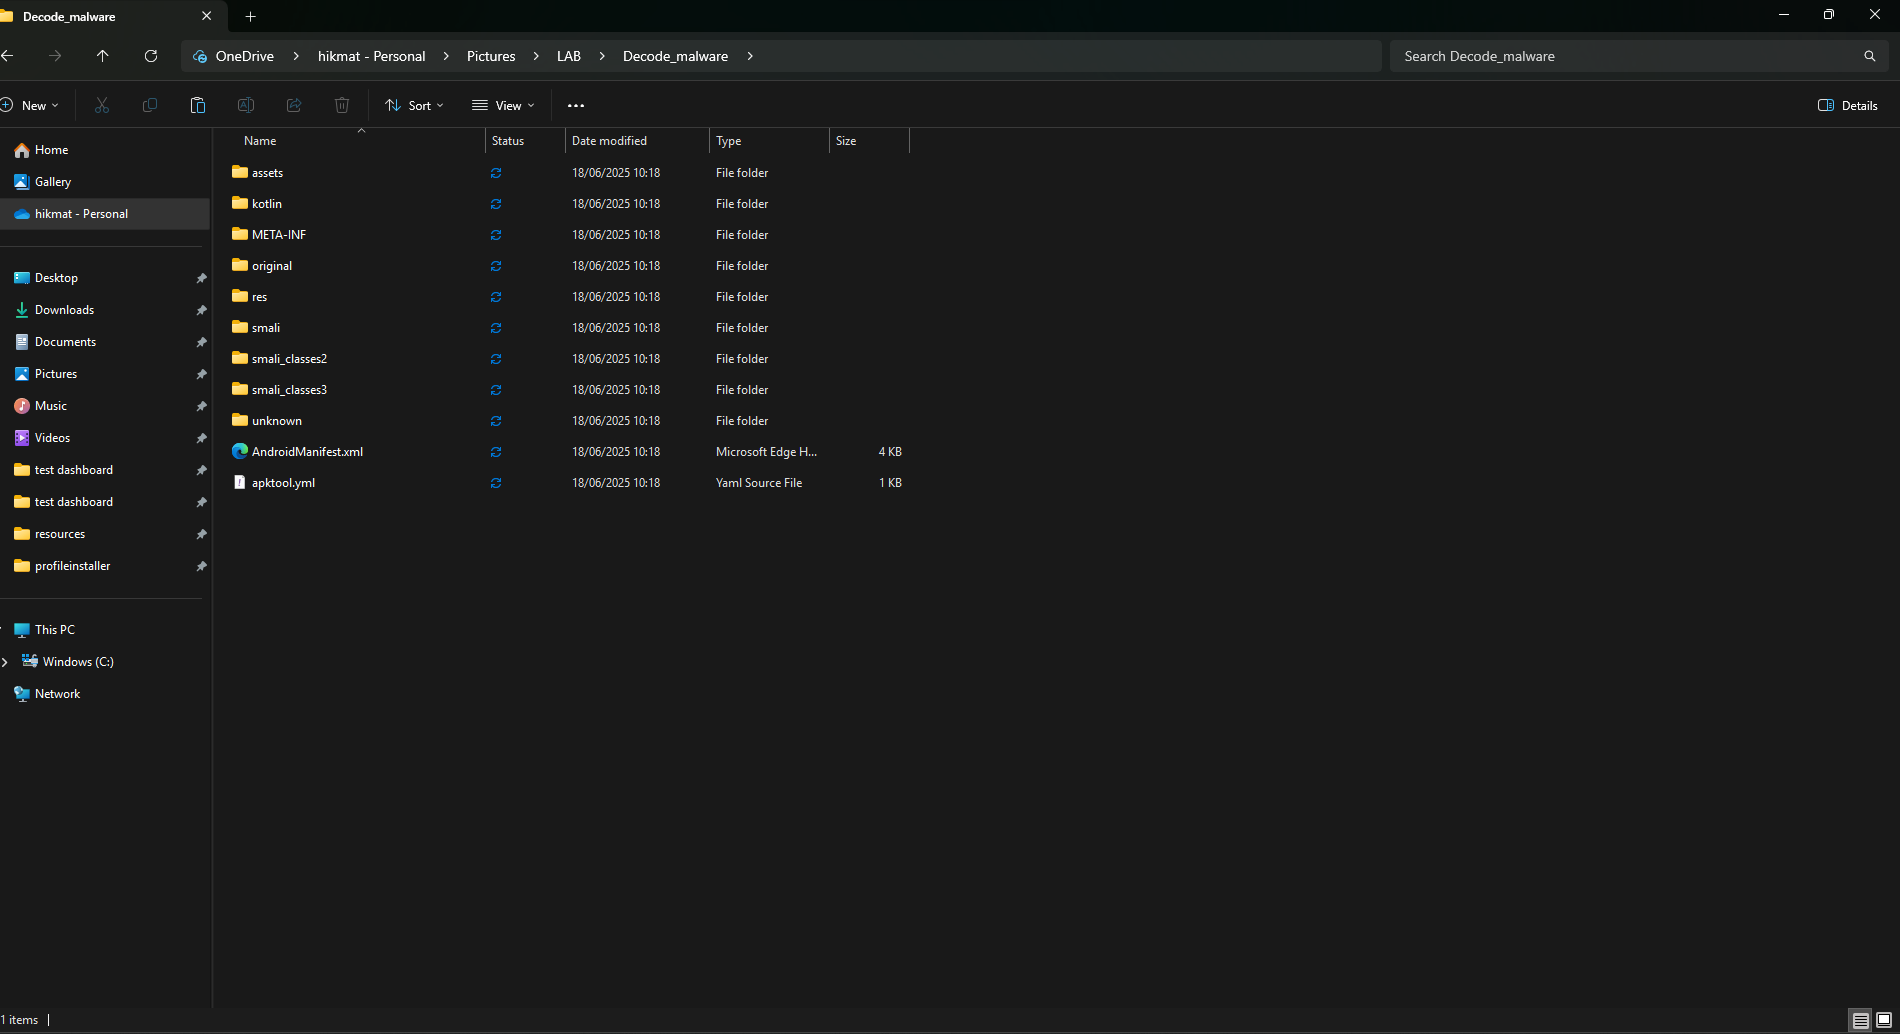Go up one directory level
1900x1034 pixels.
(x=103, y=56)
